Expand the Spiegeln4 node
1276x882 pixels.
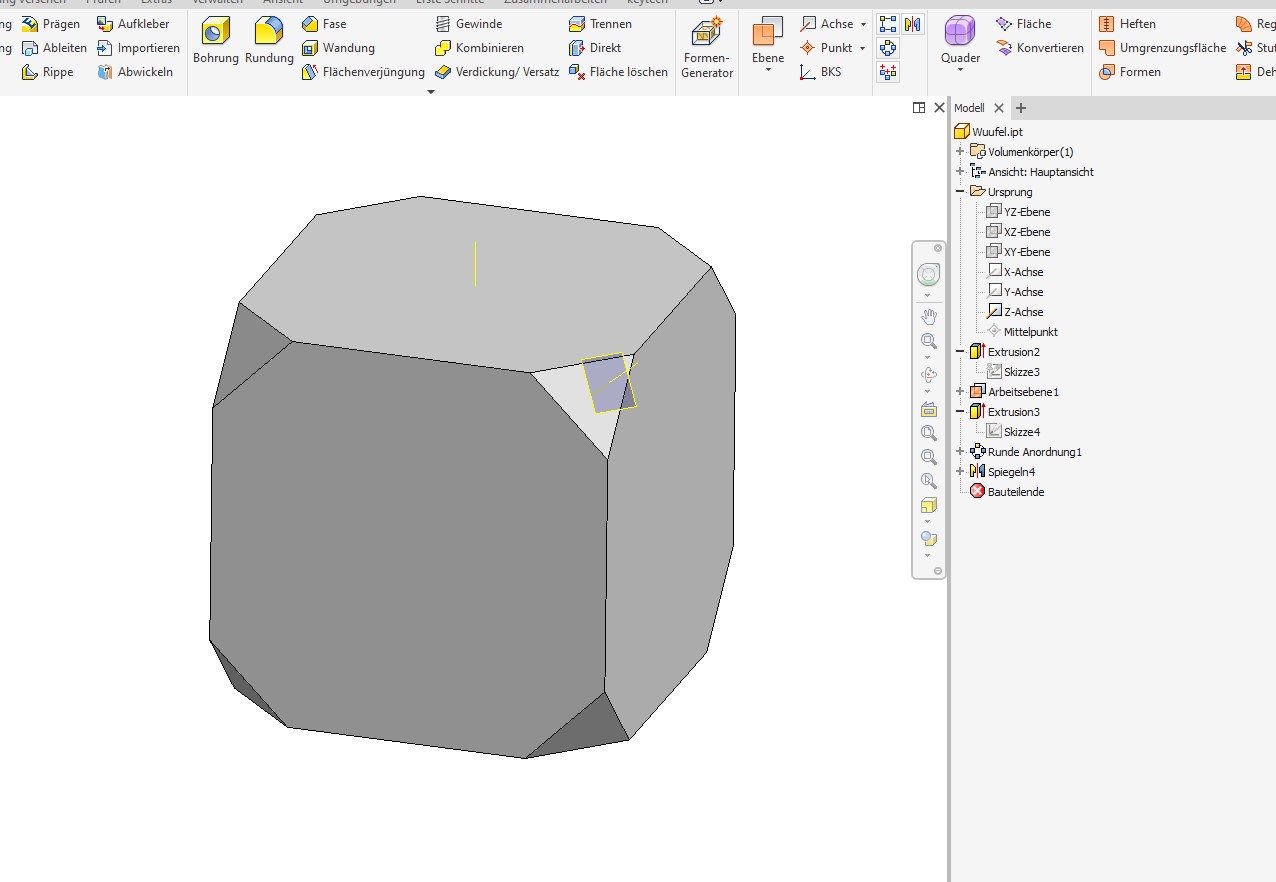[960, 472]
